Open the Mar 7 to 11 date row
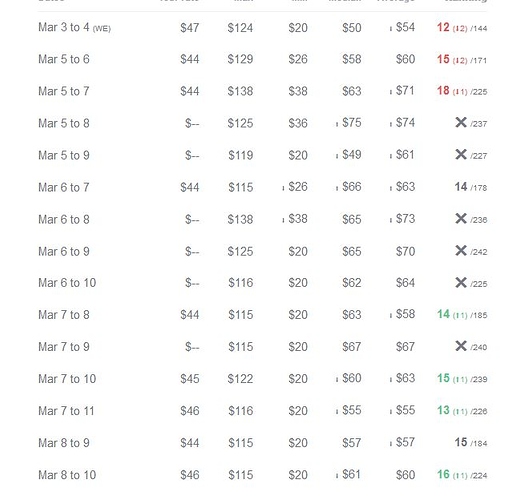This screenshot has height=500, width=529. 66,411
